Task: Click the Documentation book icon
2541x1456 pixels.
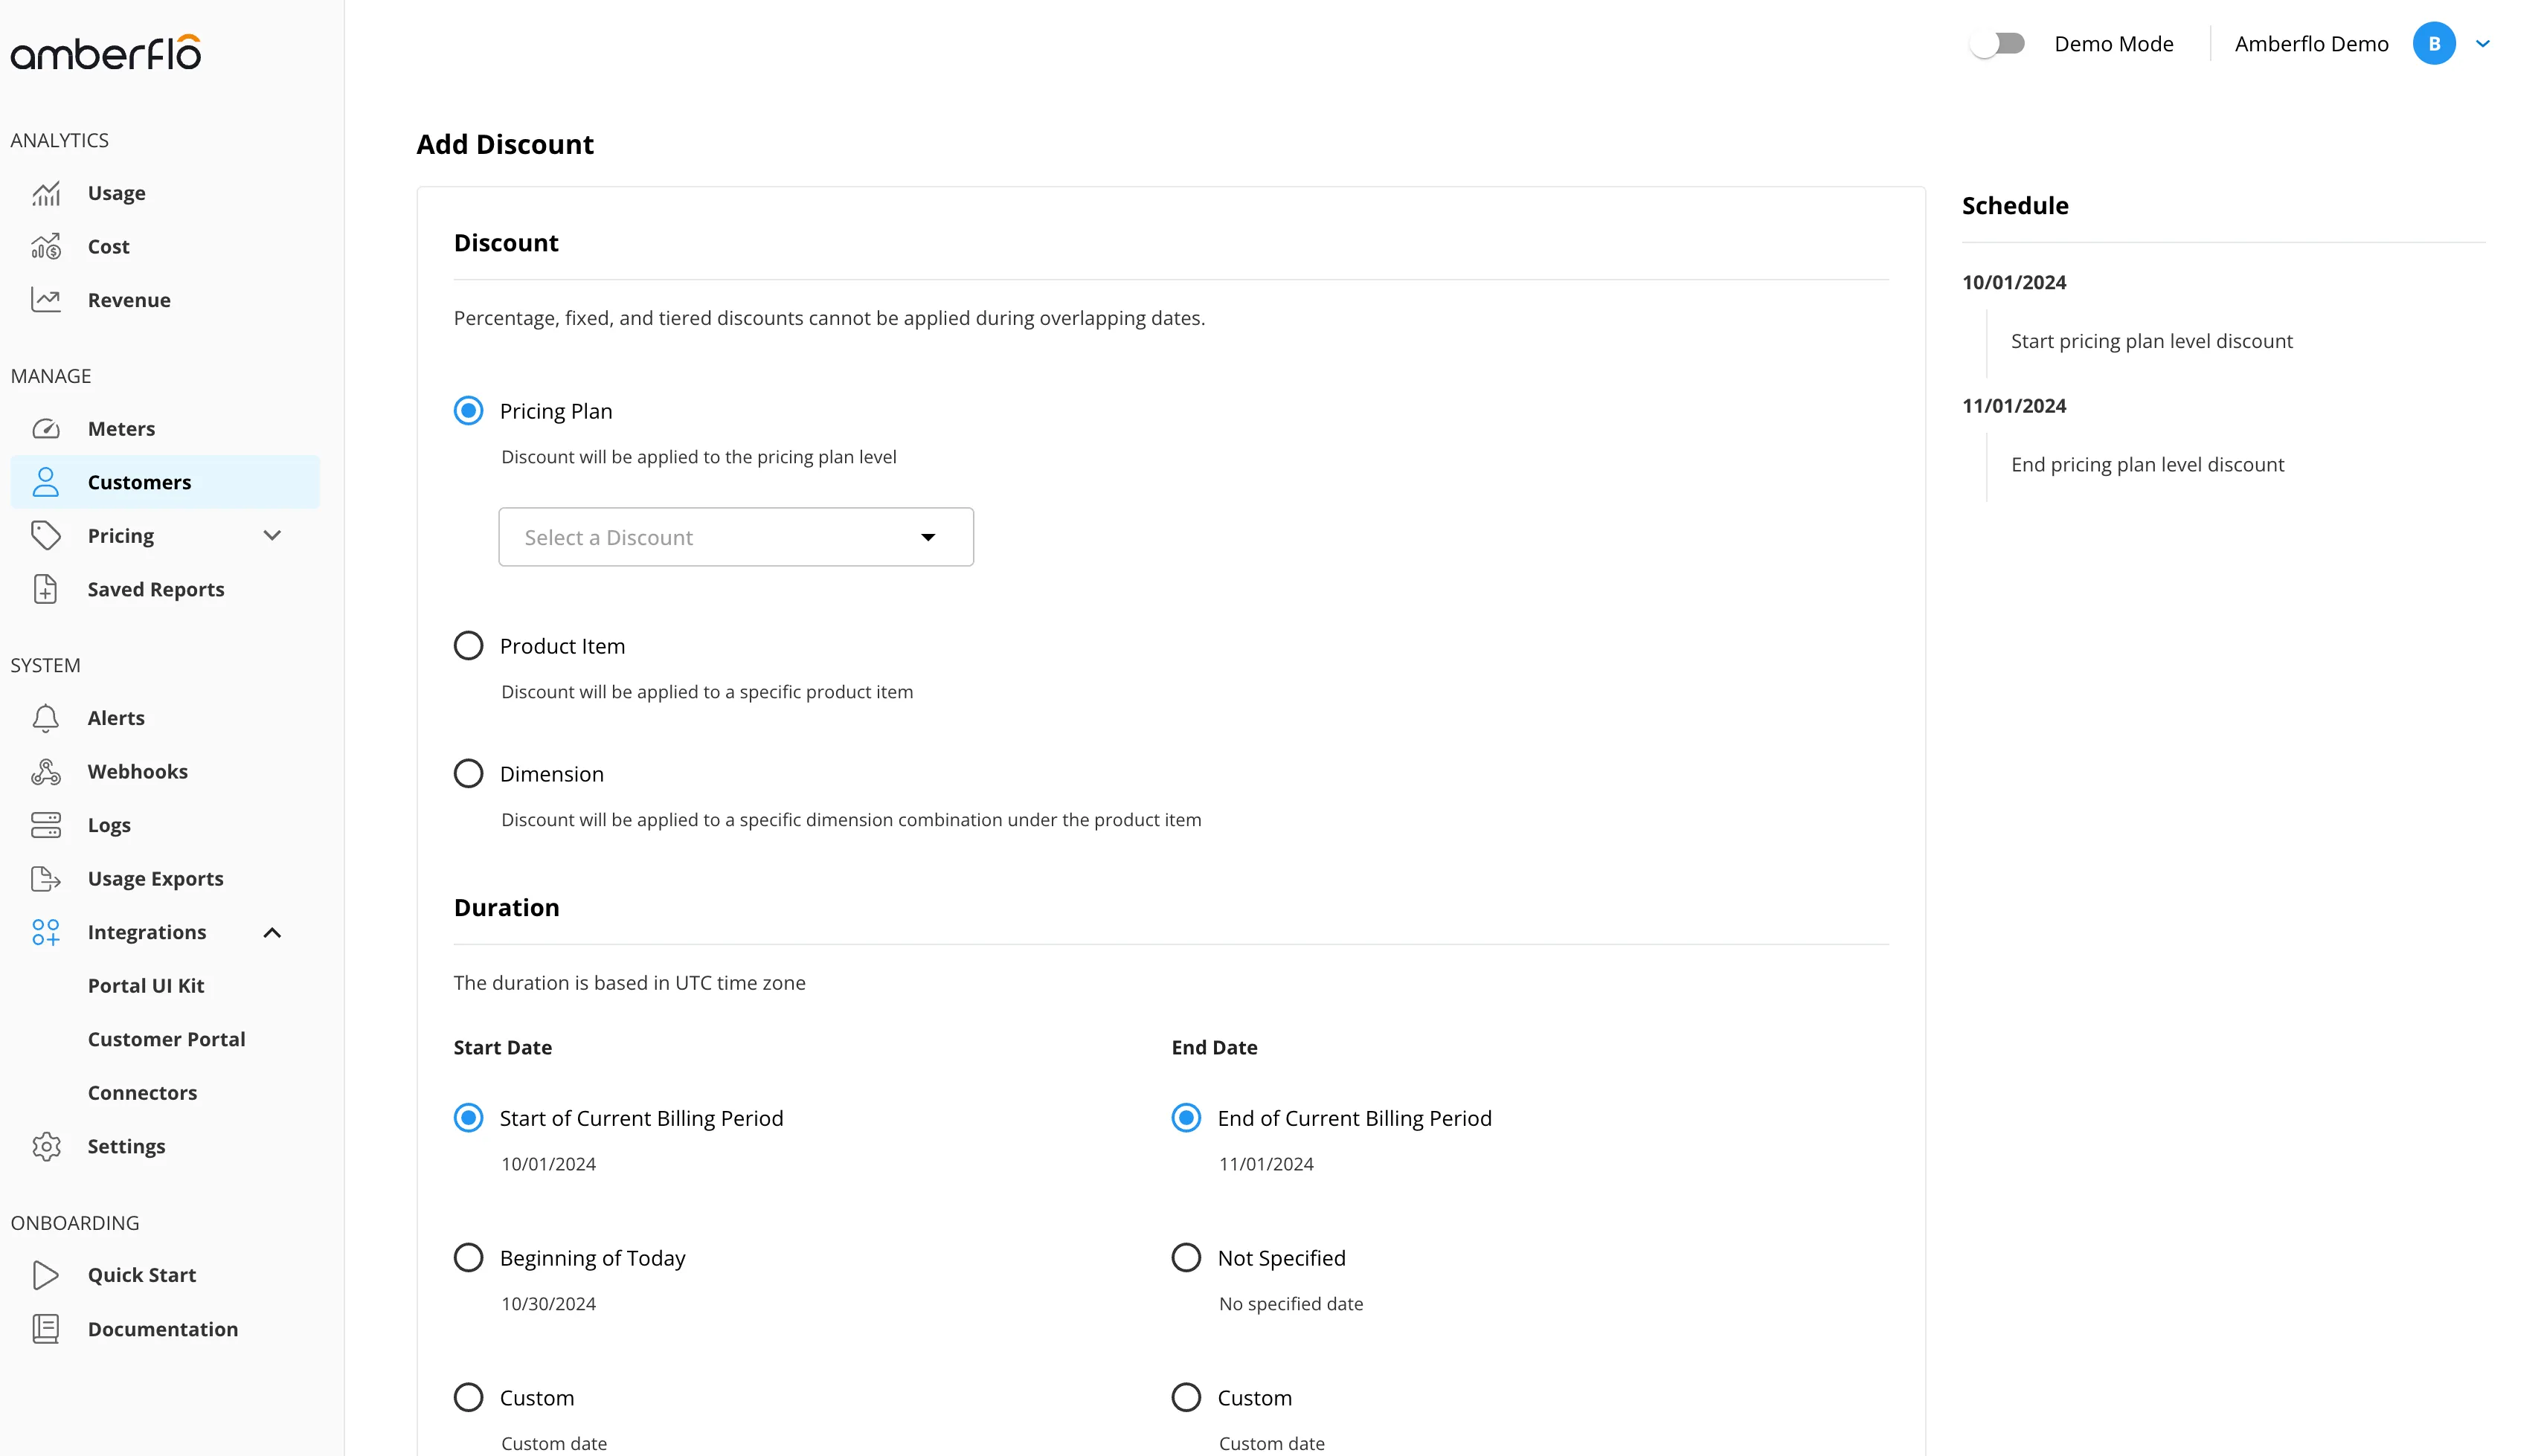Action: pyautogui.click(x=46, y=1329)
